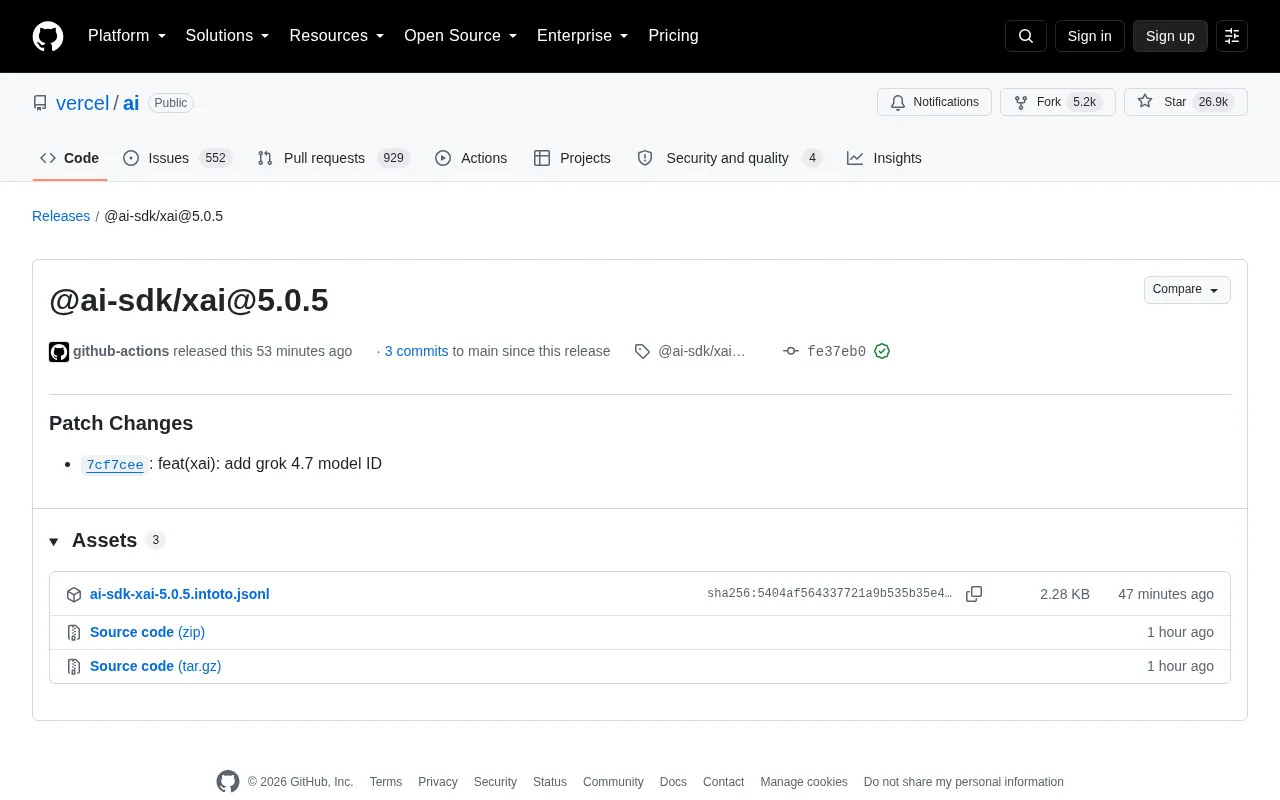Switch to the Actions tab
Viewport: 1280px width, 800px height.
tap(471, 158)
